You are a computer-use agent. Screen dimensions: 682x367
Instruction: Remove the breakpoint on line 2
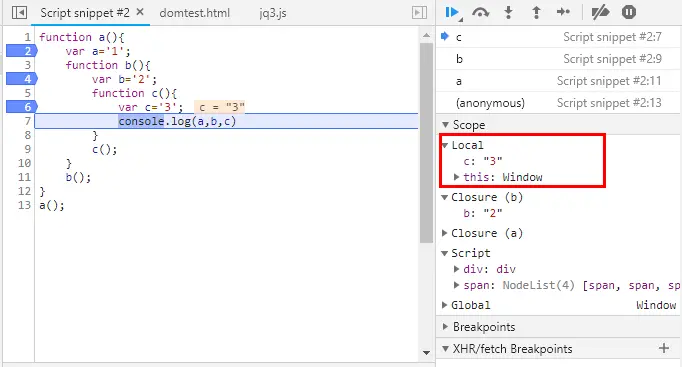coord(22,51)
